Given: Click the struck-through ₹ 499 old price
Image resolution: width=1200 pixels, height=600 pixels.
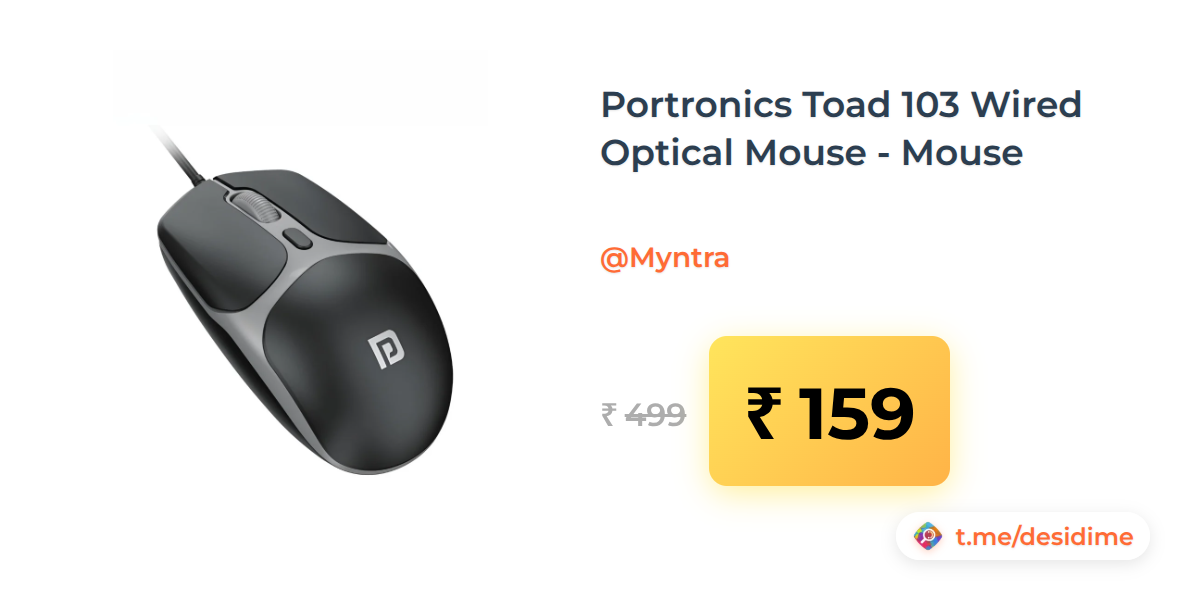Looking at the screenshot, I should 643,414.
